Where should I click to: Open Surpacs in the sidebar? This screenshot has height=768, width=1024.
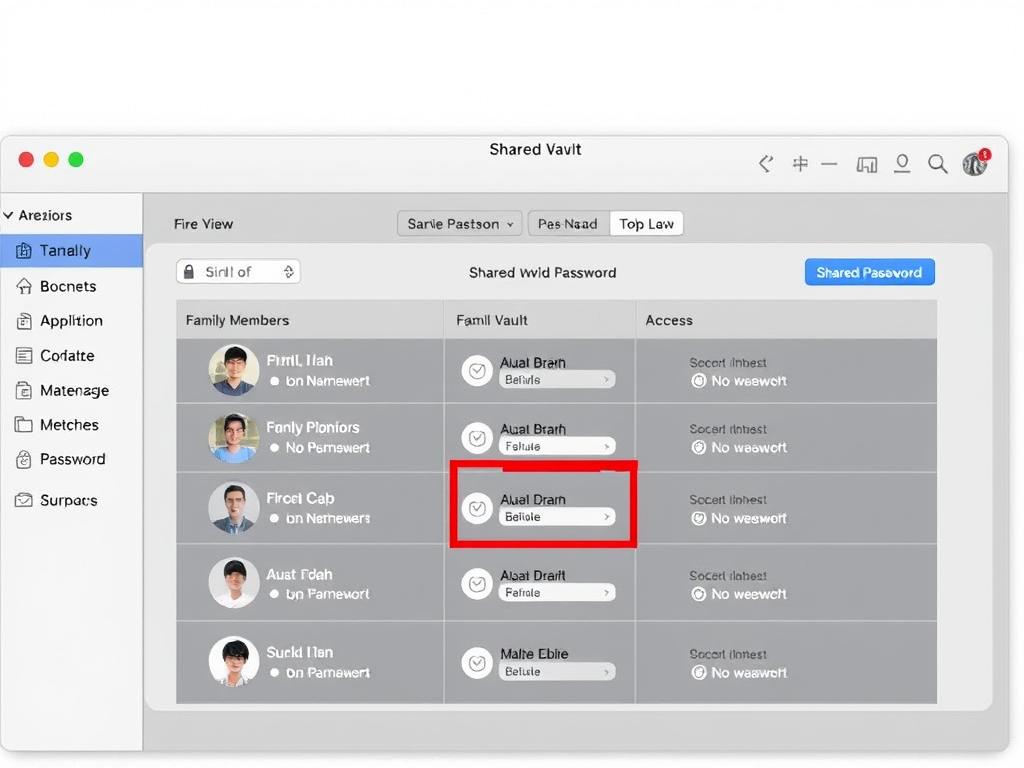[x=71, y=500]
